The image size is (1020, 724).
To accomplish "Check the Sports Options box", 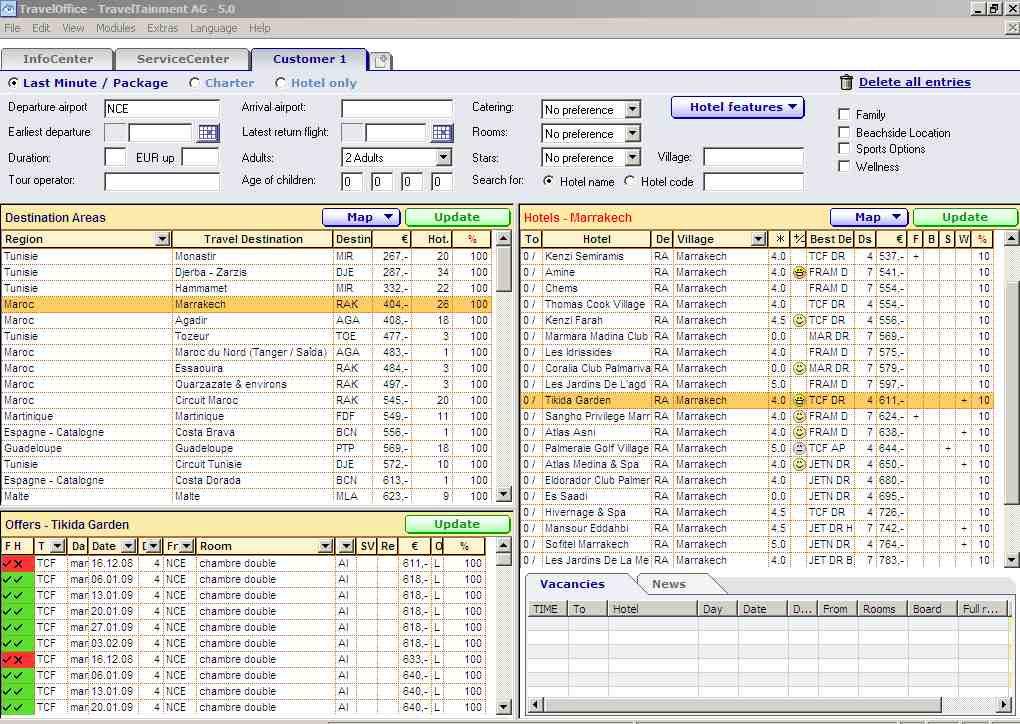I will coord(844,148).
